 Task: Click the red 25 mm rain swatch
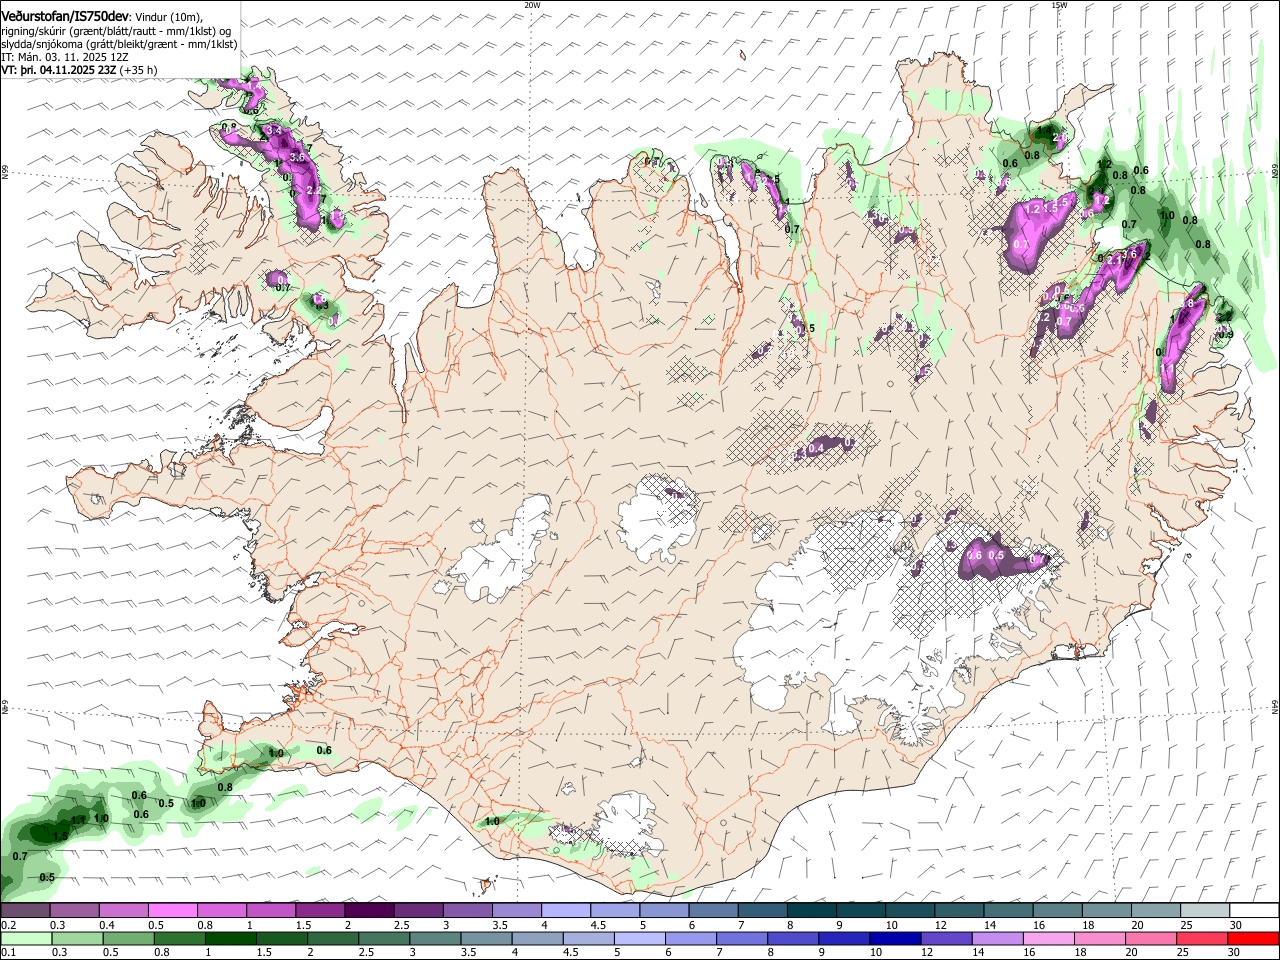(x=1202, y=938)
